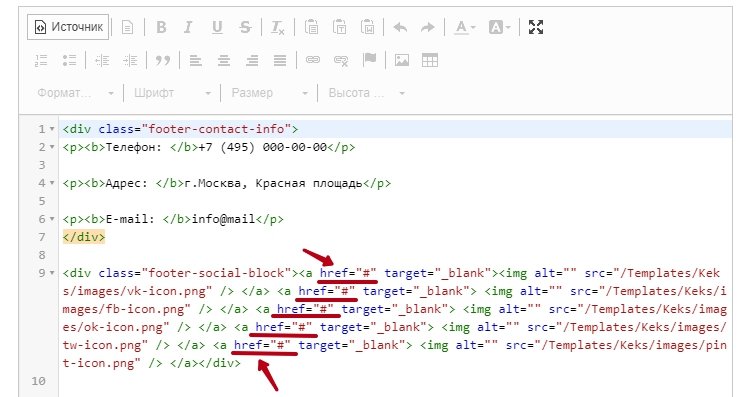Apply Strikethrough formatting

click(x=245, y=27)
